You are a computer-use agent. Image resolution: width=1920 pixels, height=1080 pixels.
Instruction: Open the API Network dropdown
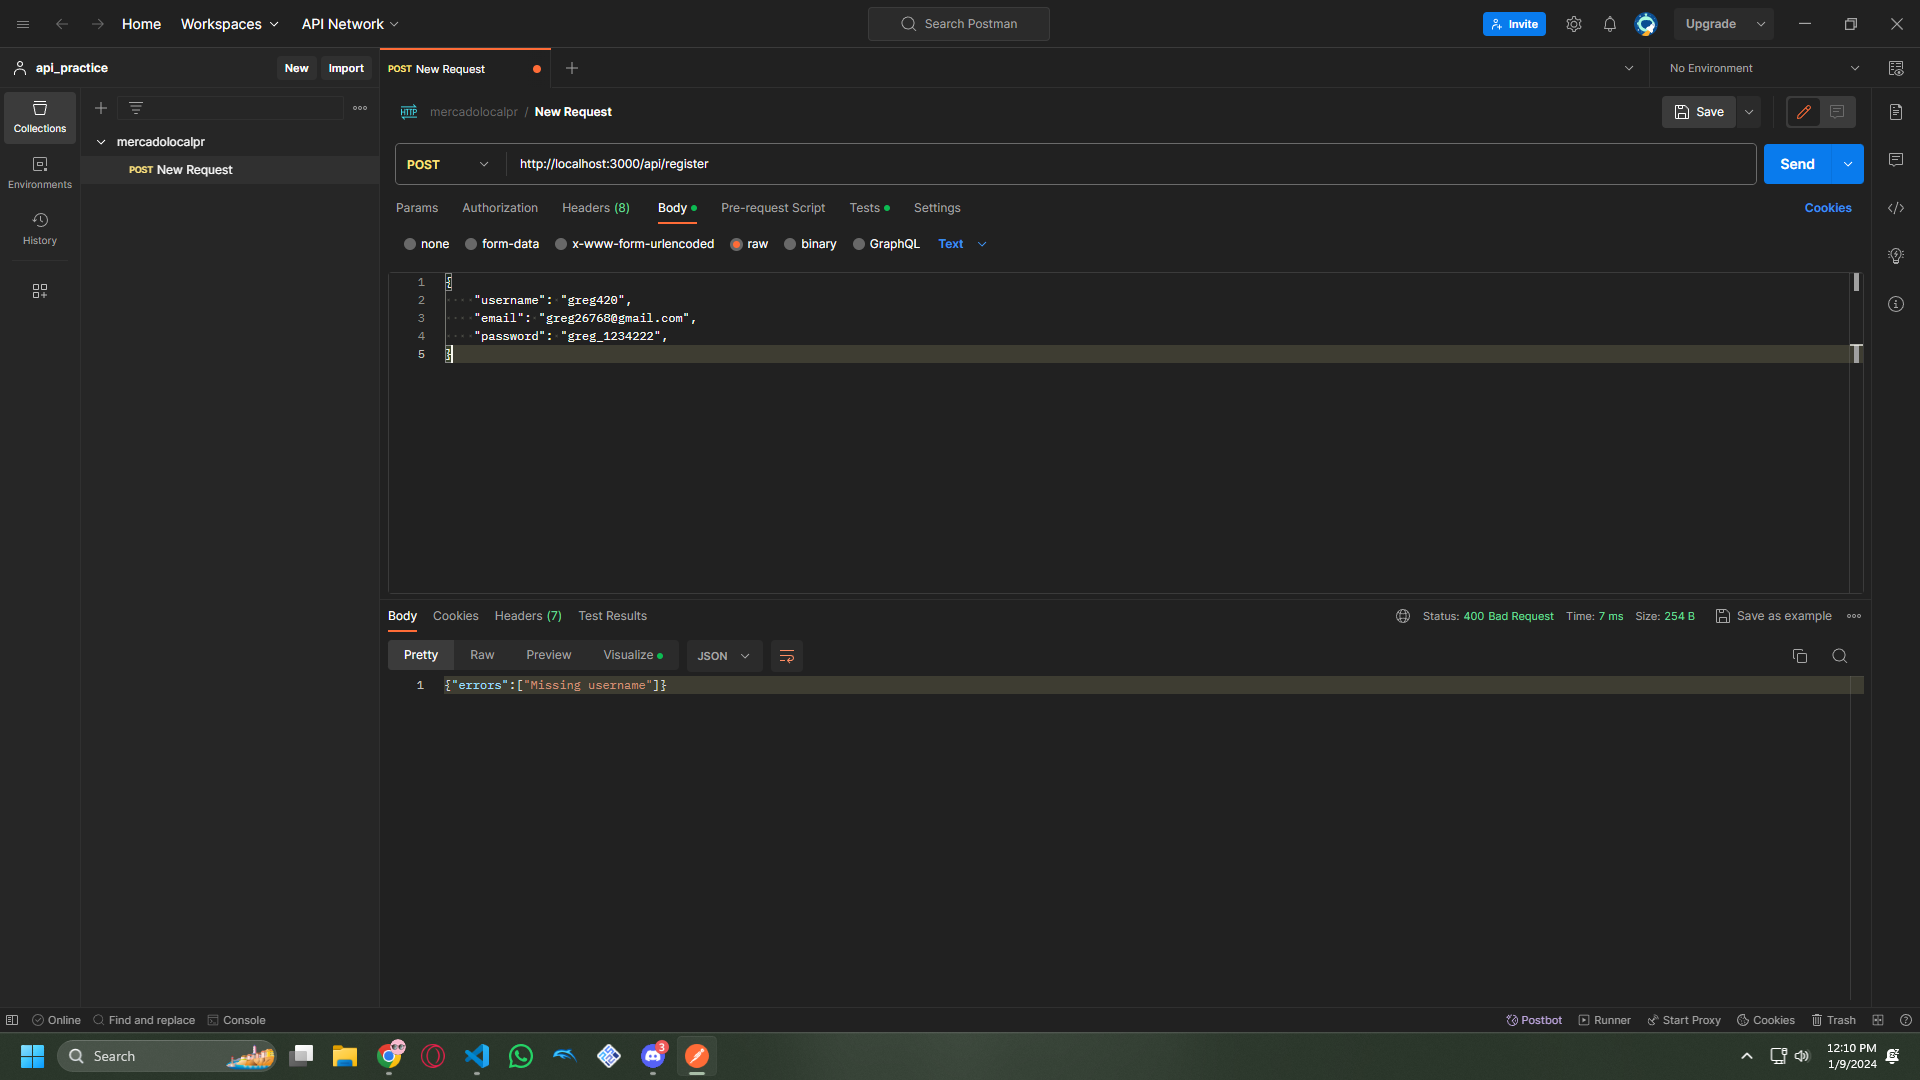(x=350, y=24)
